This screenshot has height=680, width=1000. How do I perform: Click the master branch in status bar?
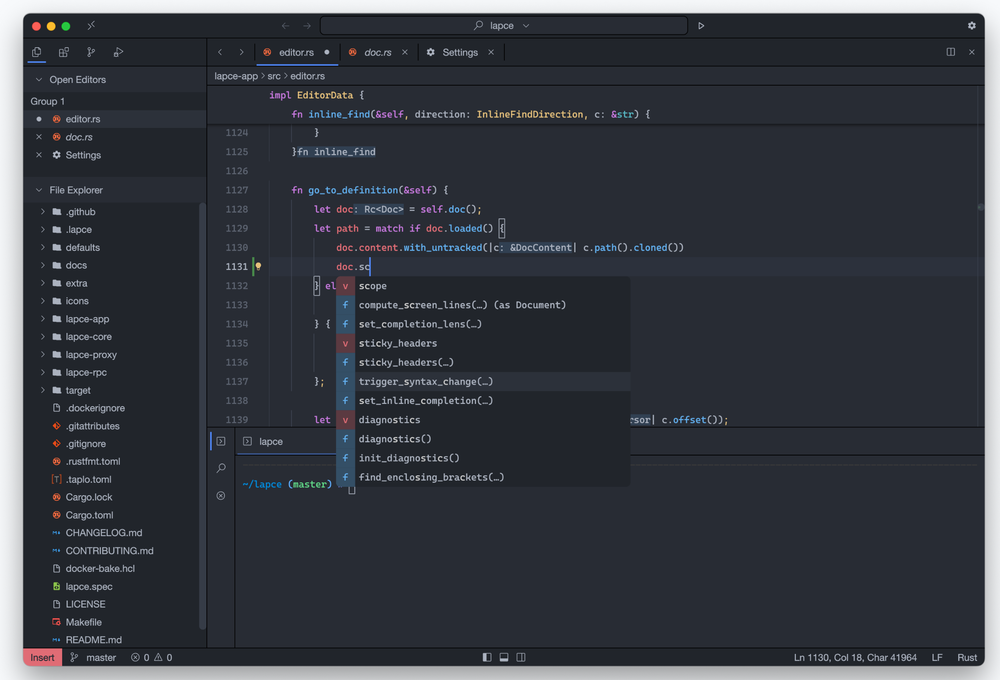tap(93, 658)
